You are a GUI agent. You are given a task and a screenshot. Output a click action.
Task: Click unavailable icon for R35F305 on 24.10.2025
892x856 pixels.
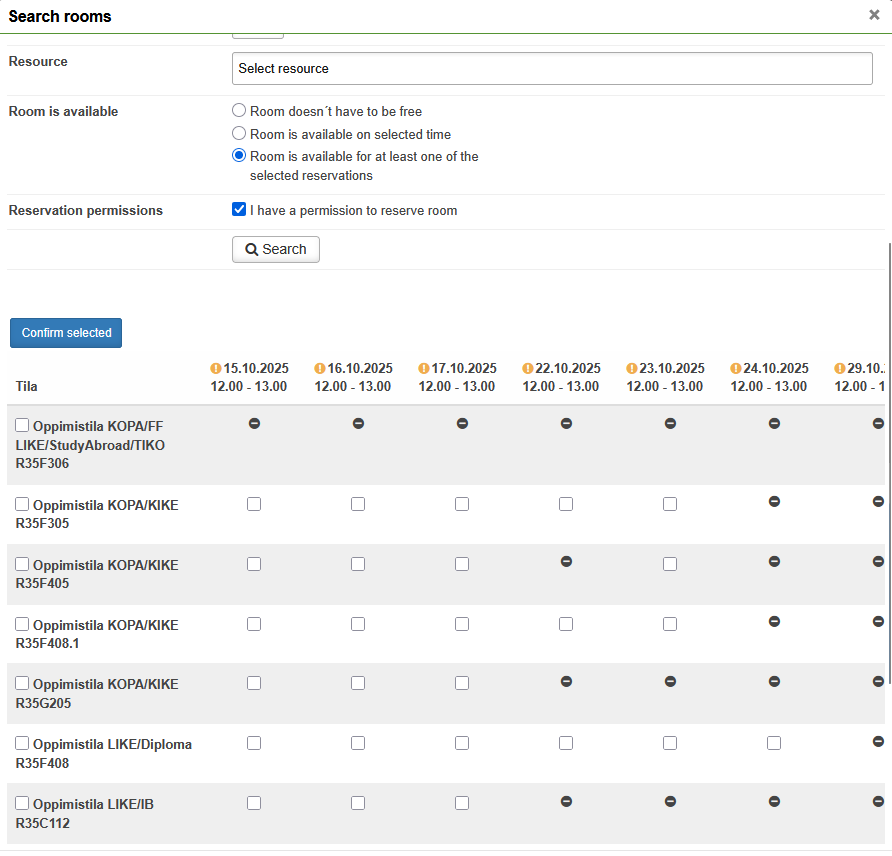pyautogui.click(x=774, y=502)
